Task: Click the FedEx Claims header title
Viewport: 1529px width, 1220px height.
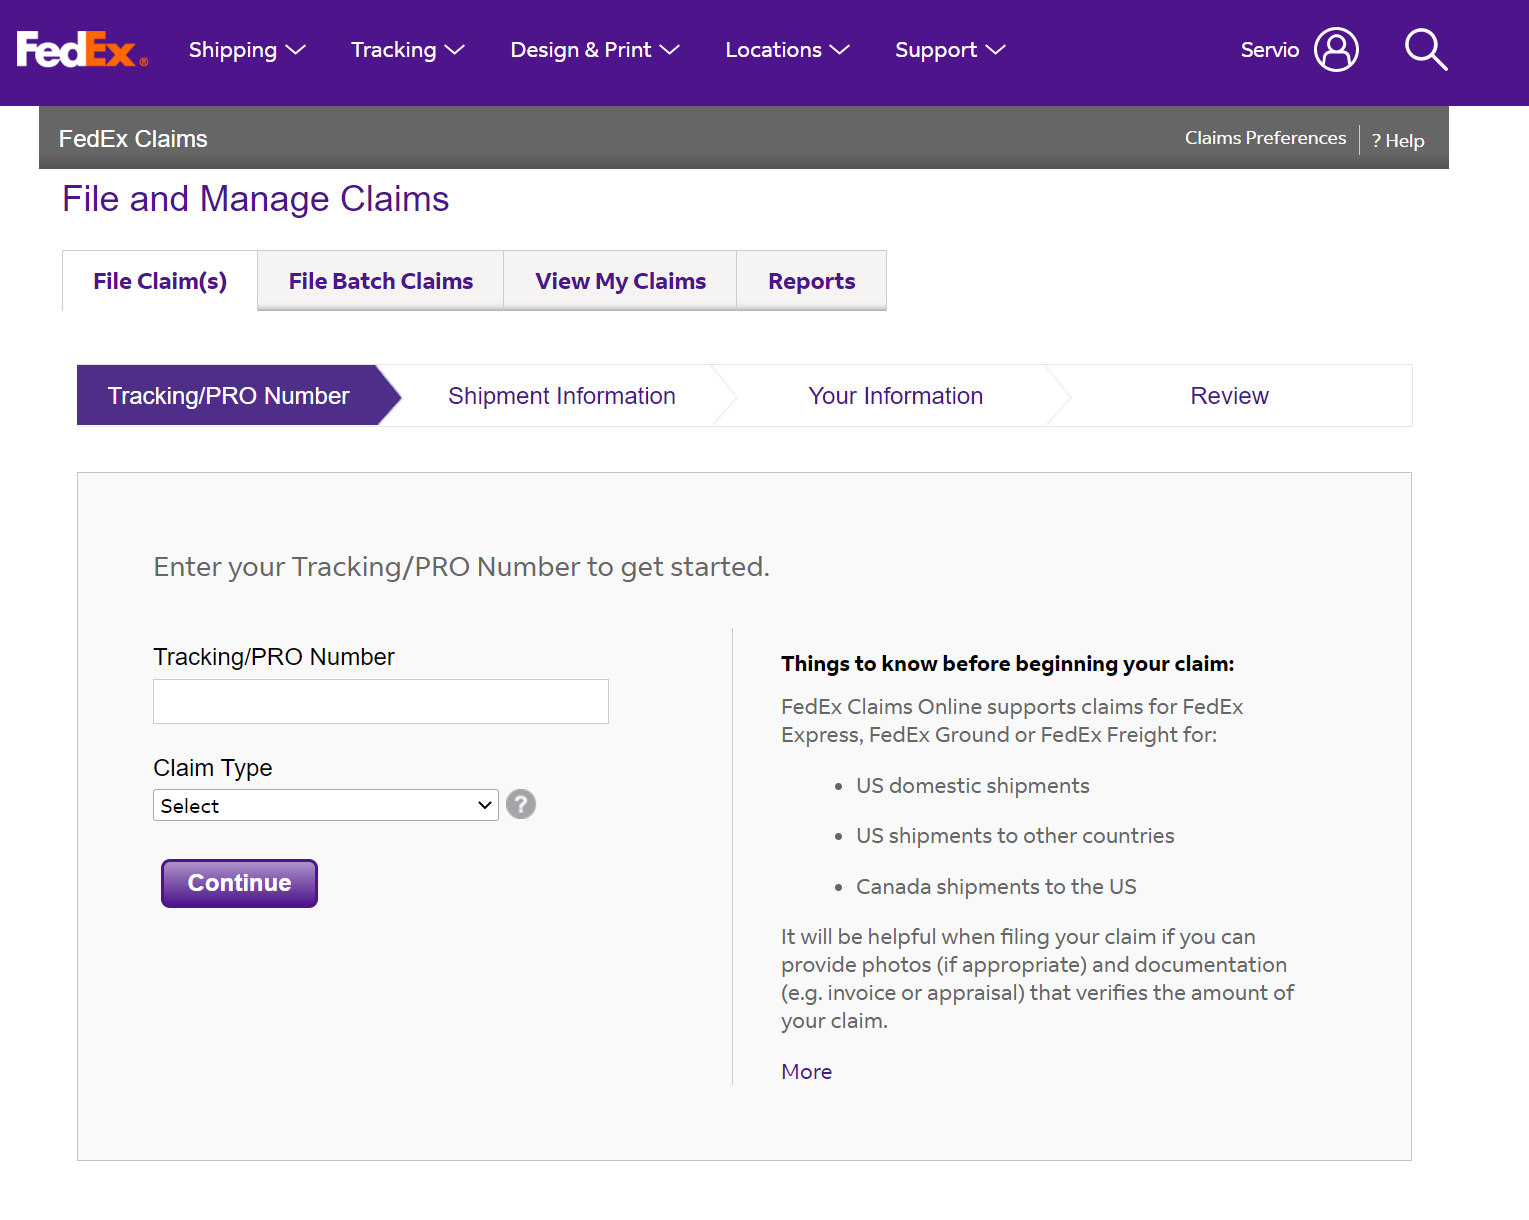Action: coord(133,139)
